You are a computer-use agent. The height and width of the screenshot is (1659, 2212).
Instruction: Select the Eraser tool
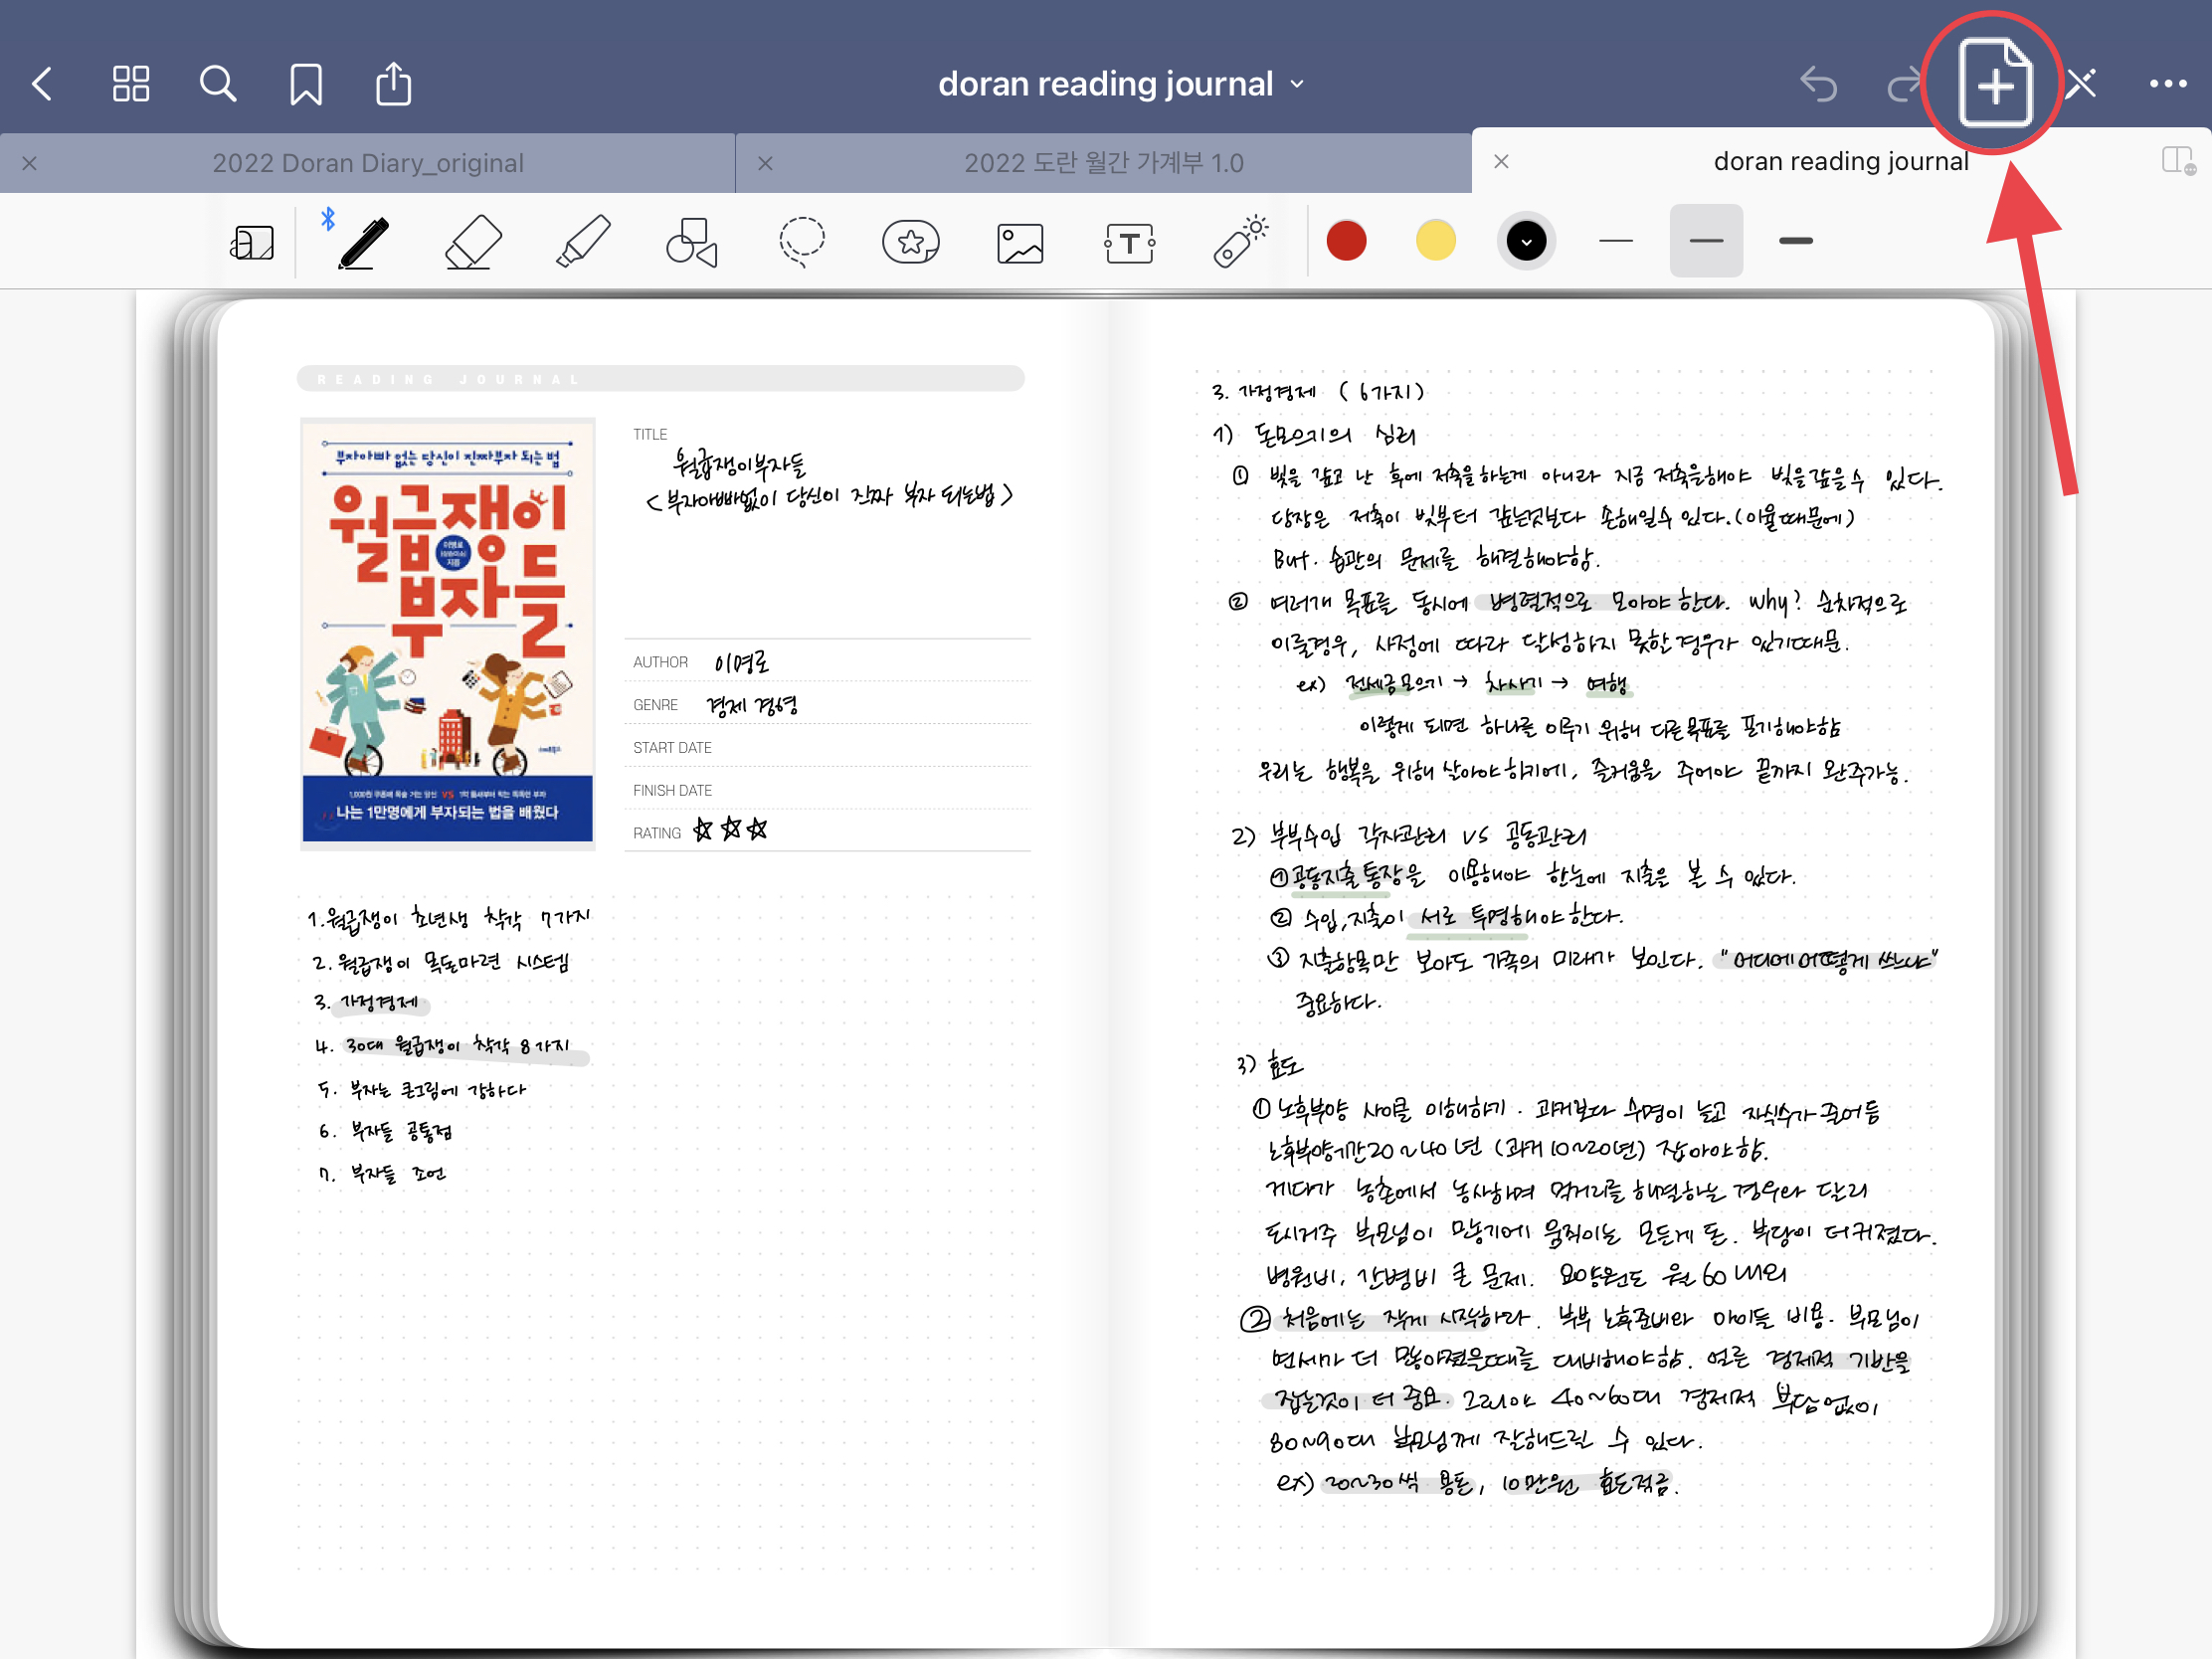coord(473,242)
